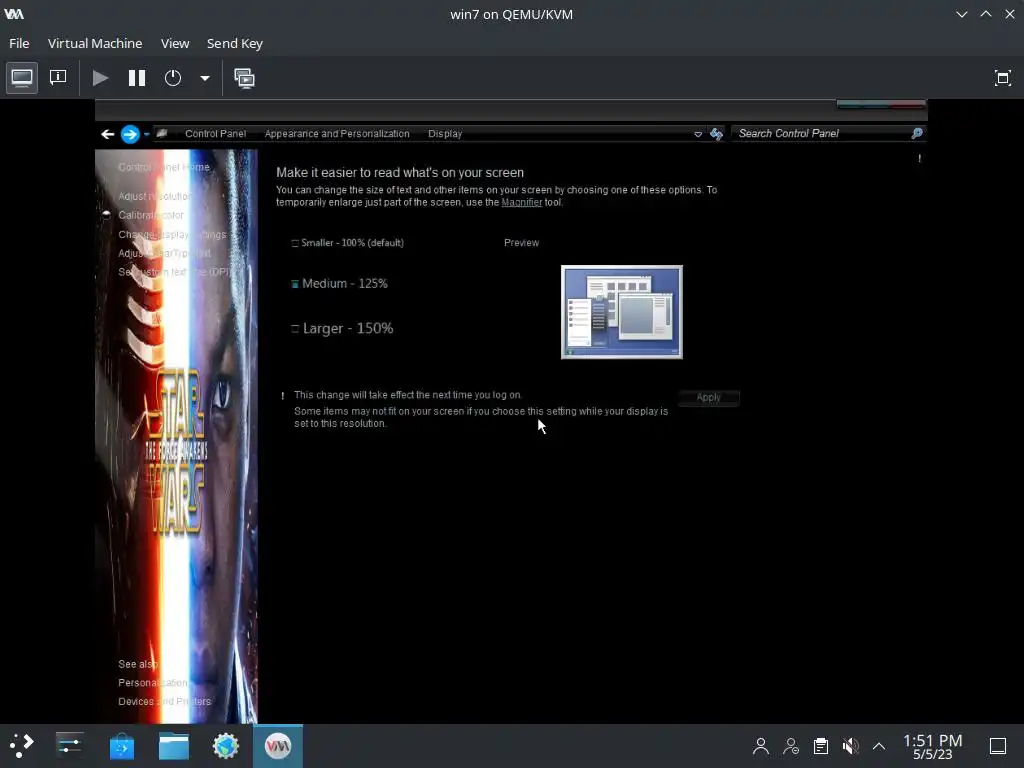Click the Show Desktop button

(x=998, y=746)
